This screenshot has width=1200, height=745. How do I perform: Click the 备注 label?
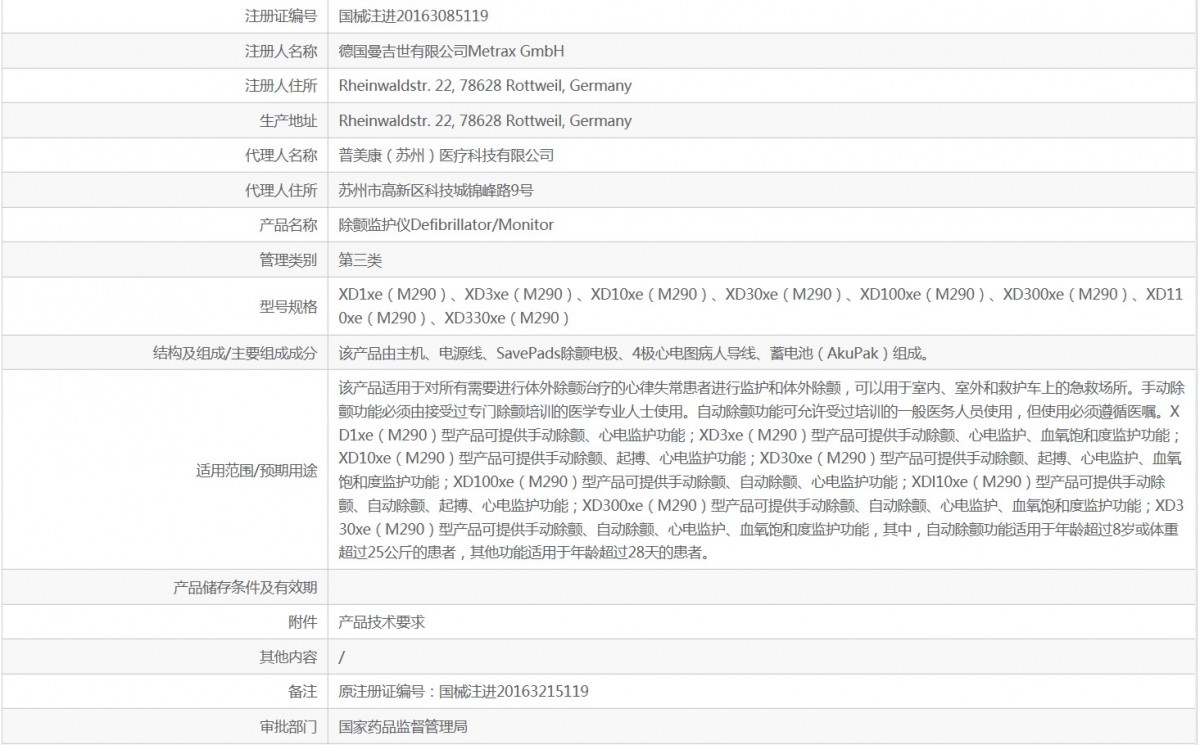click(x=303, y=691)
